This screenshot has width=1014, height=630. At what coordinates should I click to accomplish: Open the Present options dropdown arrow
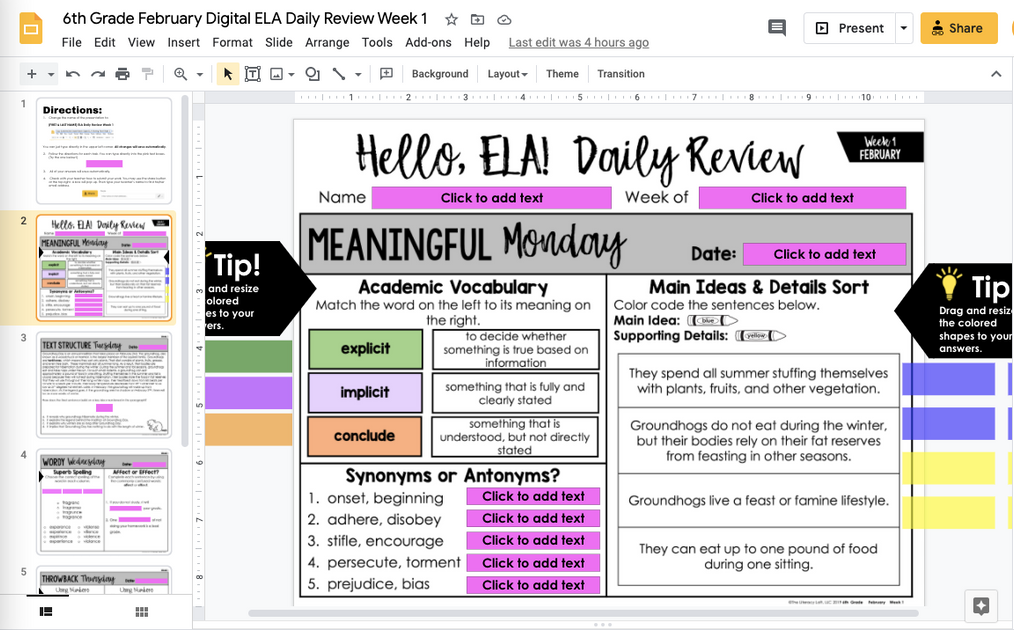[903, 28]
